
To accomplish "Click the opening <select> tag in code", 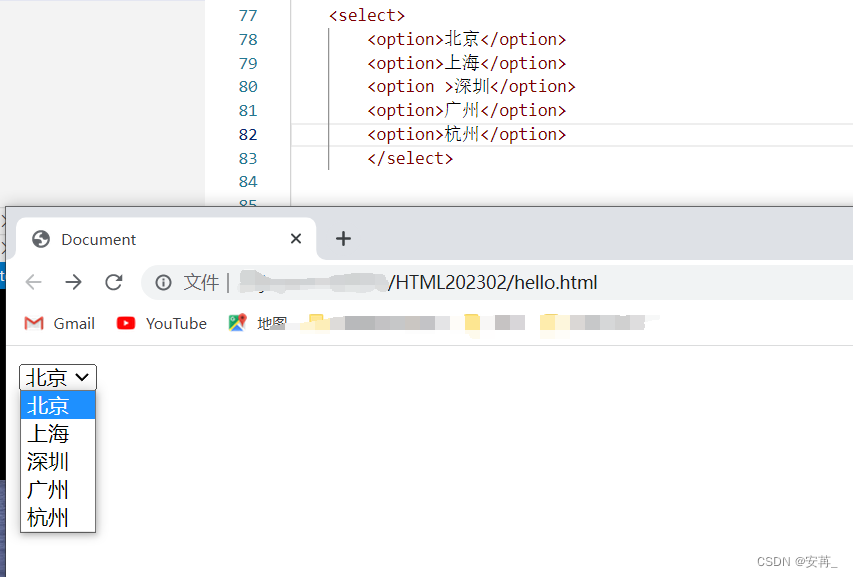I will [x=367, y=15].
